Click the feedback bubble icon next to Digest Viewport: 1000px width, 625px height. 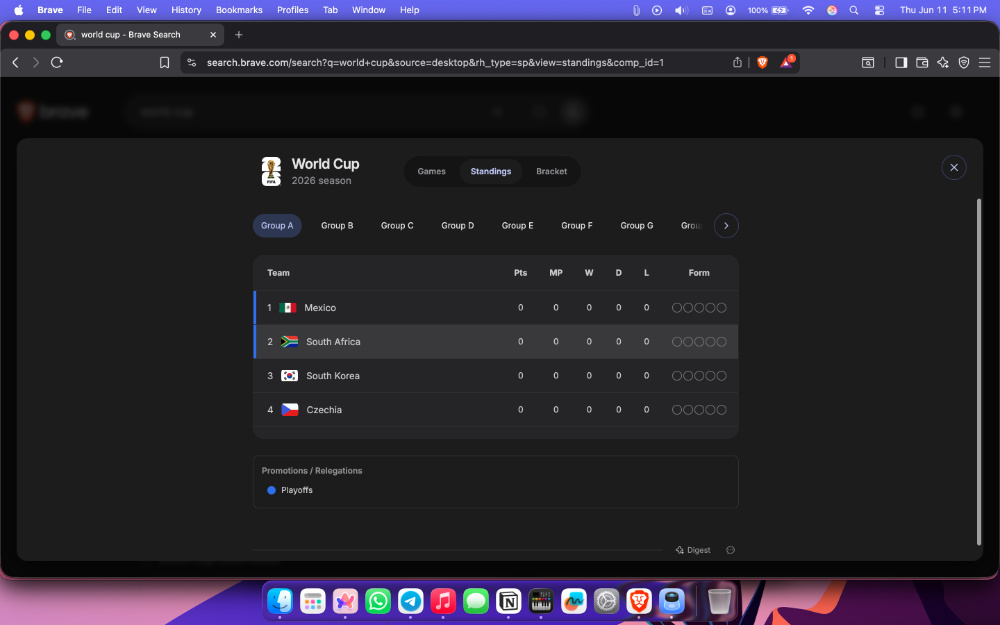click(731, 550)
